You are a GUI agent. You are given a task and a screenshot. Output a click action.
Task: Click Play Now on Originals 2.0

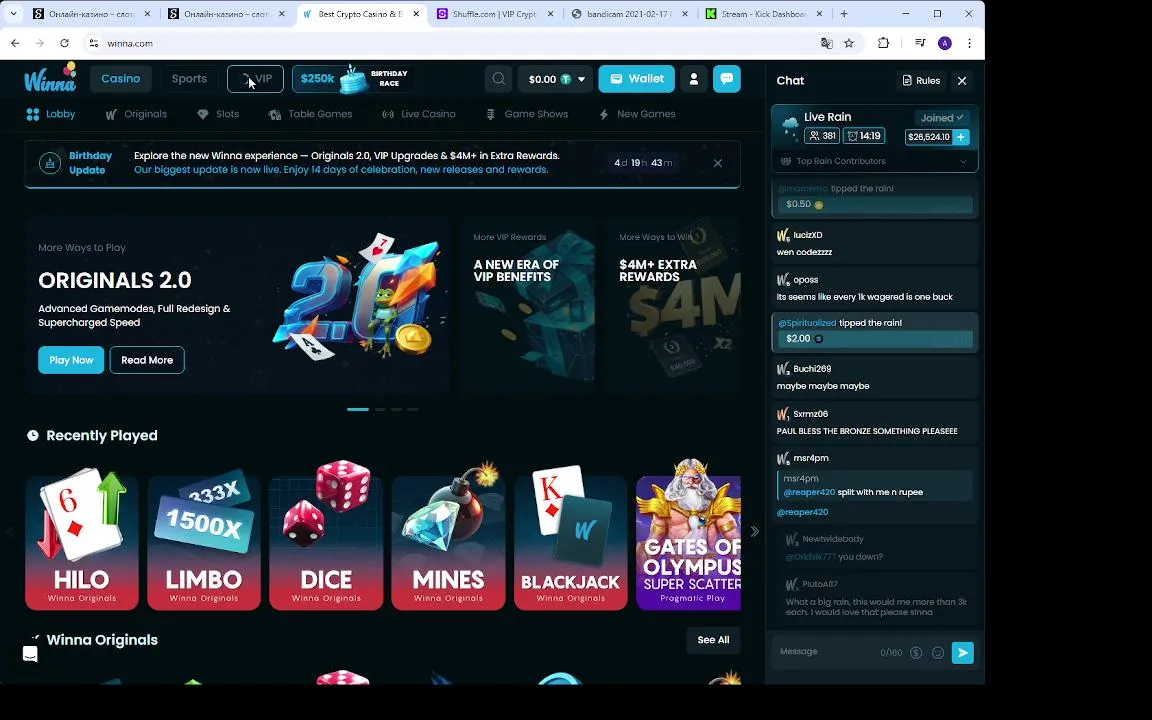(x=71, y=360)
